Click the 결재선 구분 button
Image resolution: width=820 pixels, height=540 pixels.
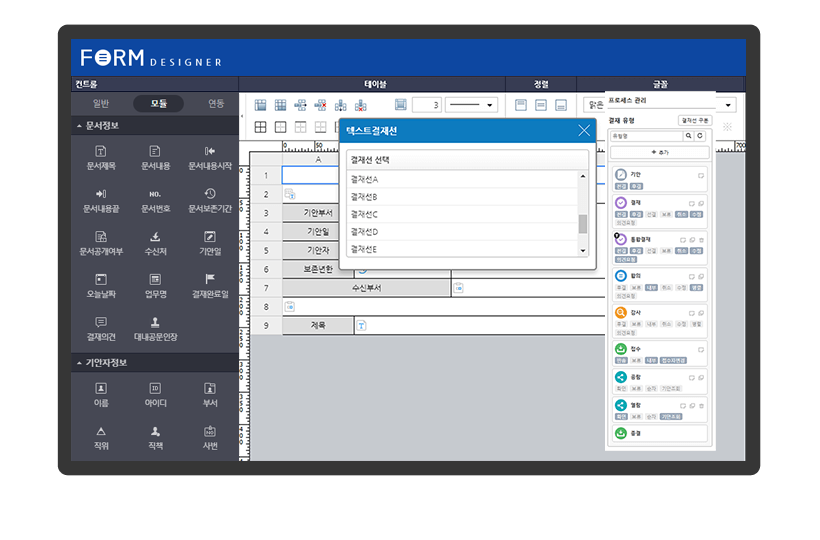pyautogui.click(x=694, y=120)
